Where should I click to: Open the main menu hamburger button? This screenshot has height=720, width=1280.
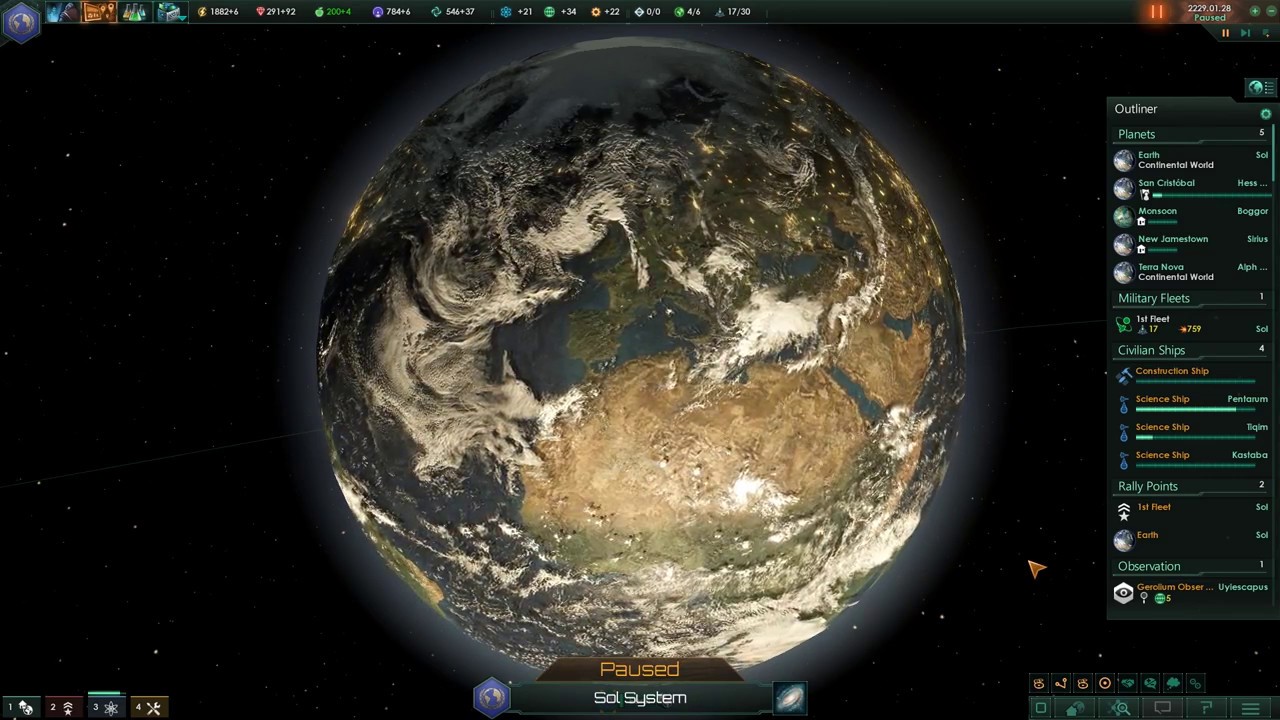click(1250, 708)
